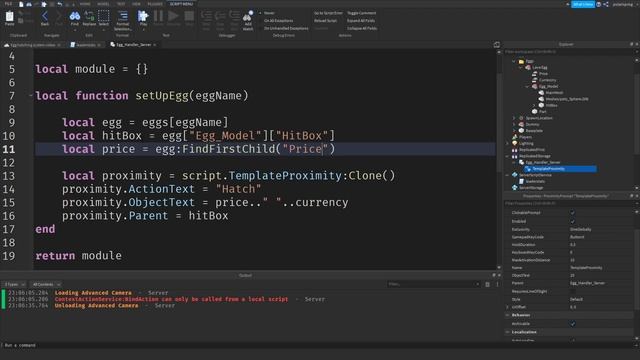
Task: Click the expand editor icon above code
Action: coord(497,44)
